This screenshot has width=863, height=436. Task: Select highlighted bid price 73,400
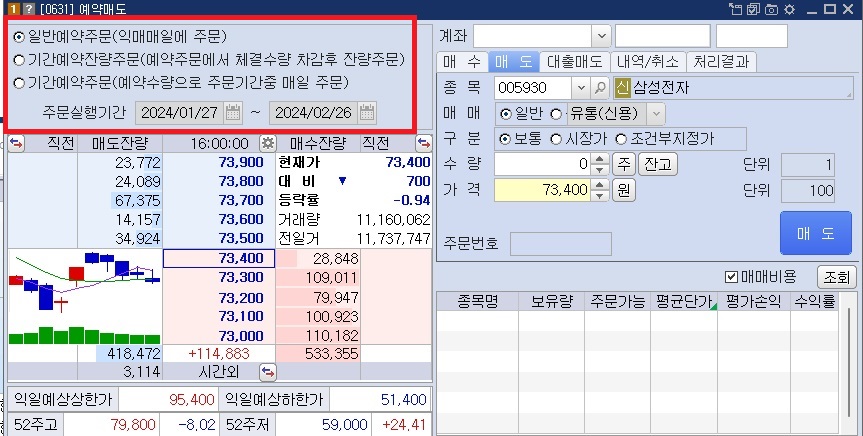pyautogui.click(x=219, y=258)
